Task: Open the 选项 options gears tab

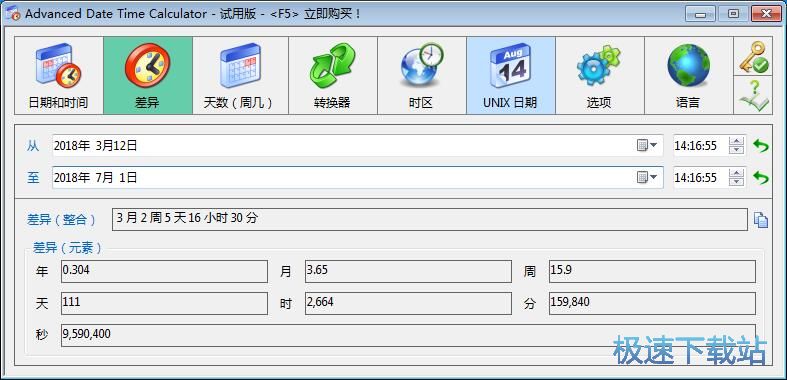Action: point(600,75)
